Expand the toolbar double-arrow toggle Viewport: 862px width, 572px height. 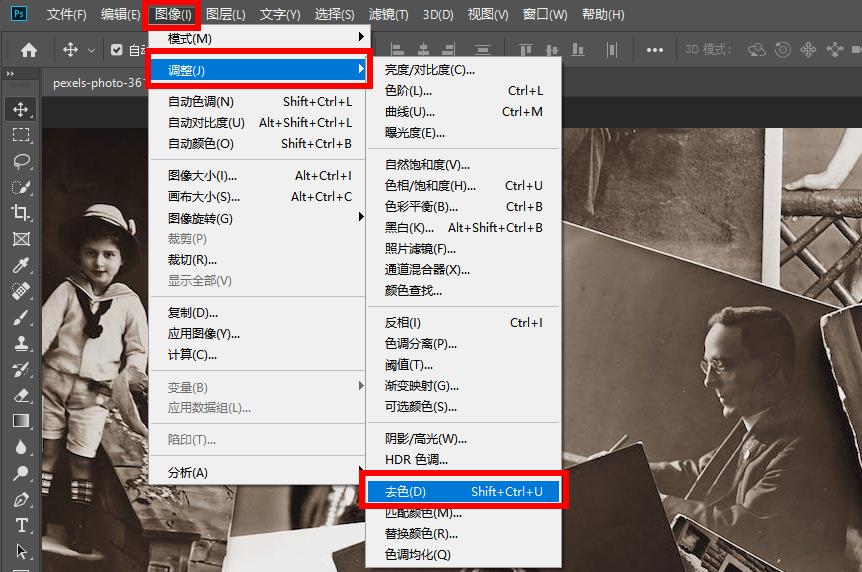click(10, 73)
